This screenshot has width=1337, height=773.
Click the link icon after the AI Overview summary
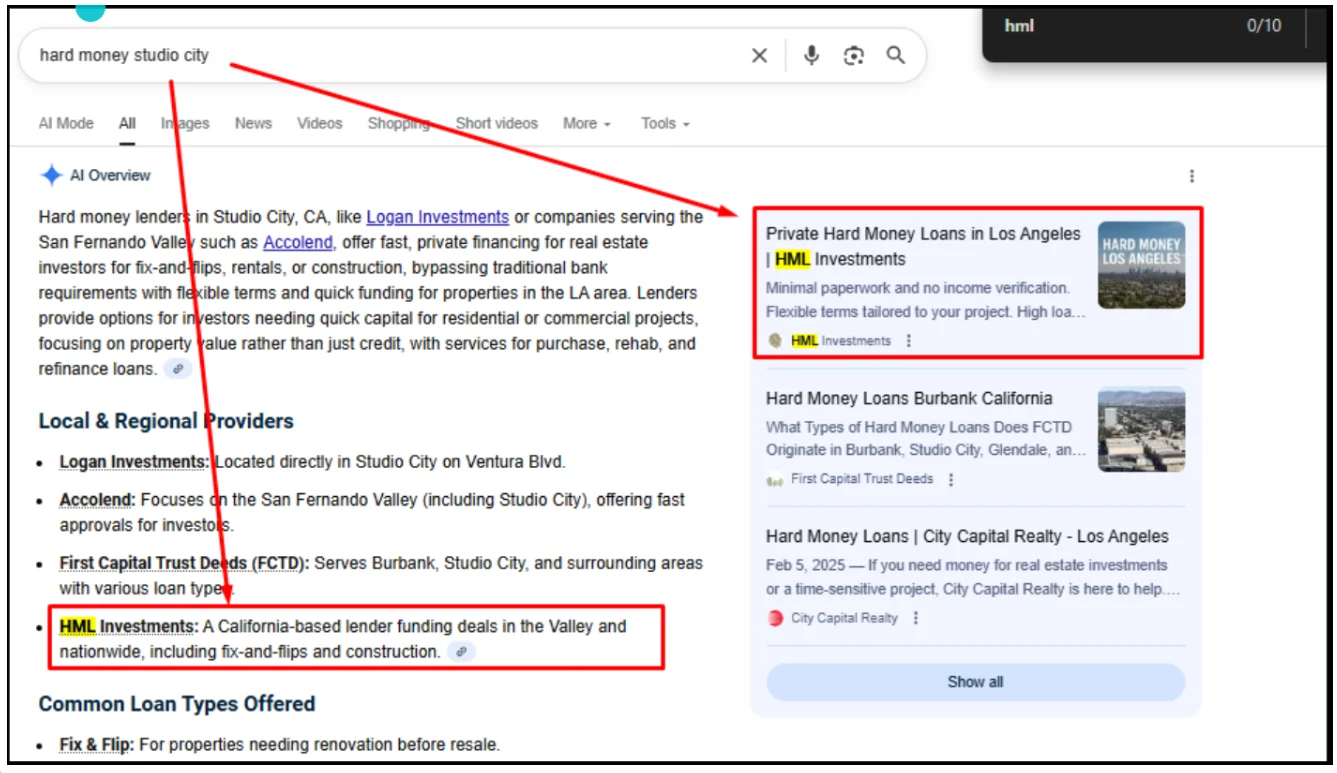click(178, 369)
